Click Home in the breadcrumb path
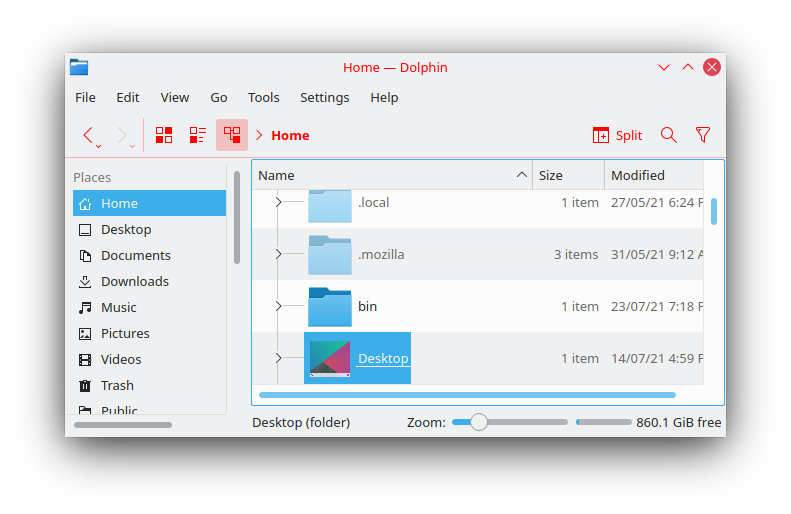Viewport: 791px width, 514px height. tap(290, 135)
